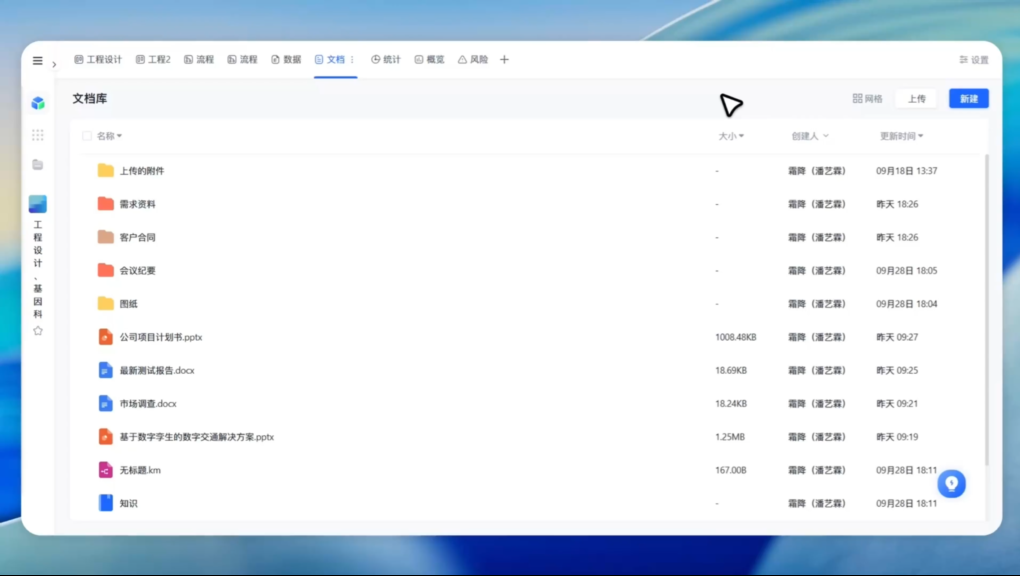Open the 无标题.km mind map icon
The image size is (1020, 576).
click(x=105, y=470)
